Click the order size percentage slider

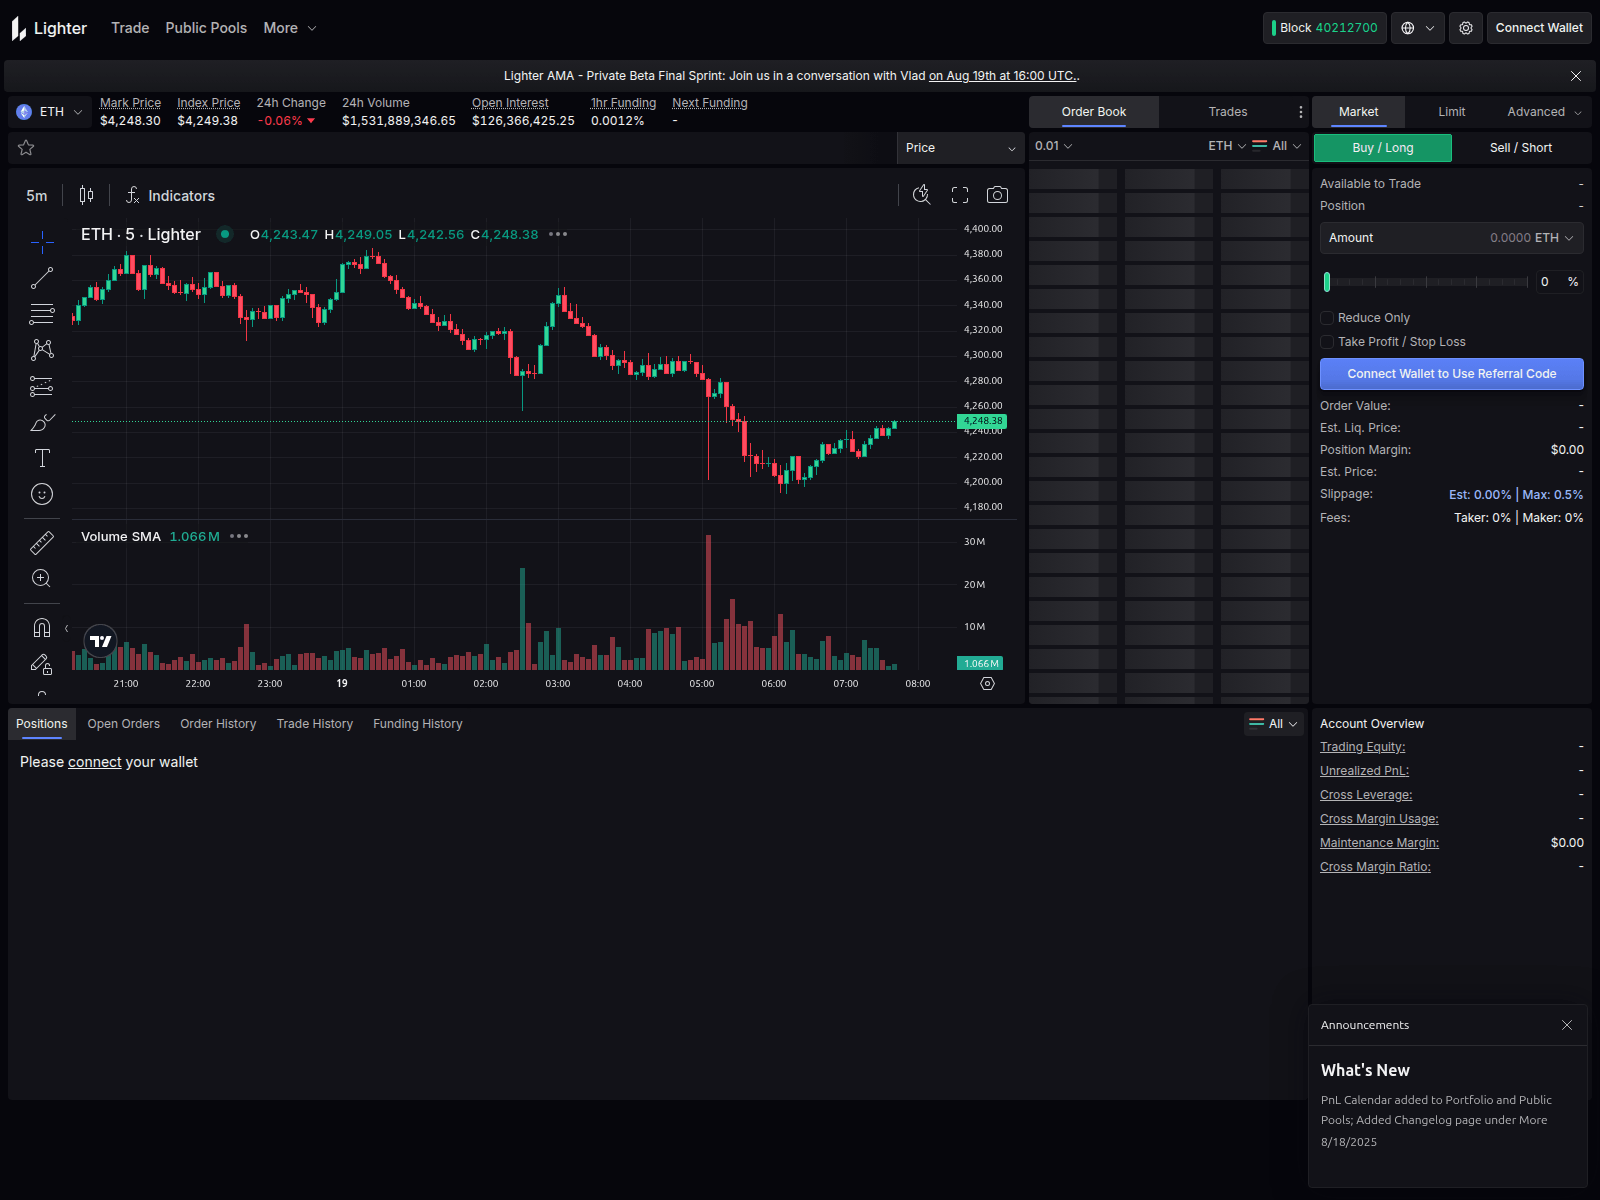tap(1426, 282)
